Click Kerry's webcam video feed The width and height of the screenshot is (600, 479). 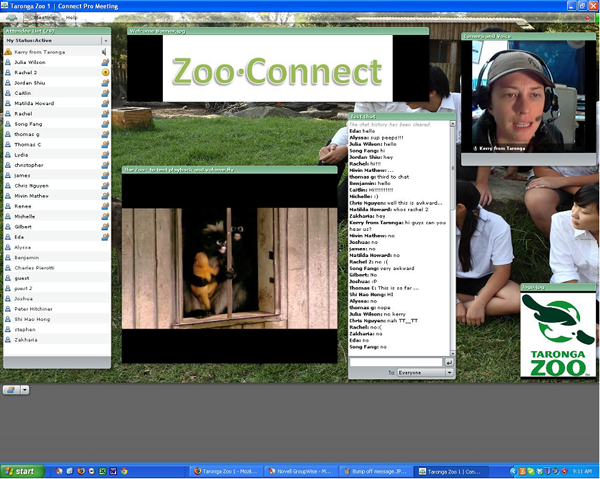coord(528,96)
